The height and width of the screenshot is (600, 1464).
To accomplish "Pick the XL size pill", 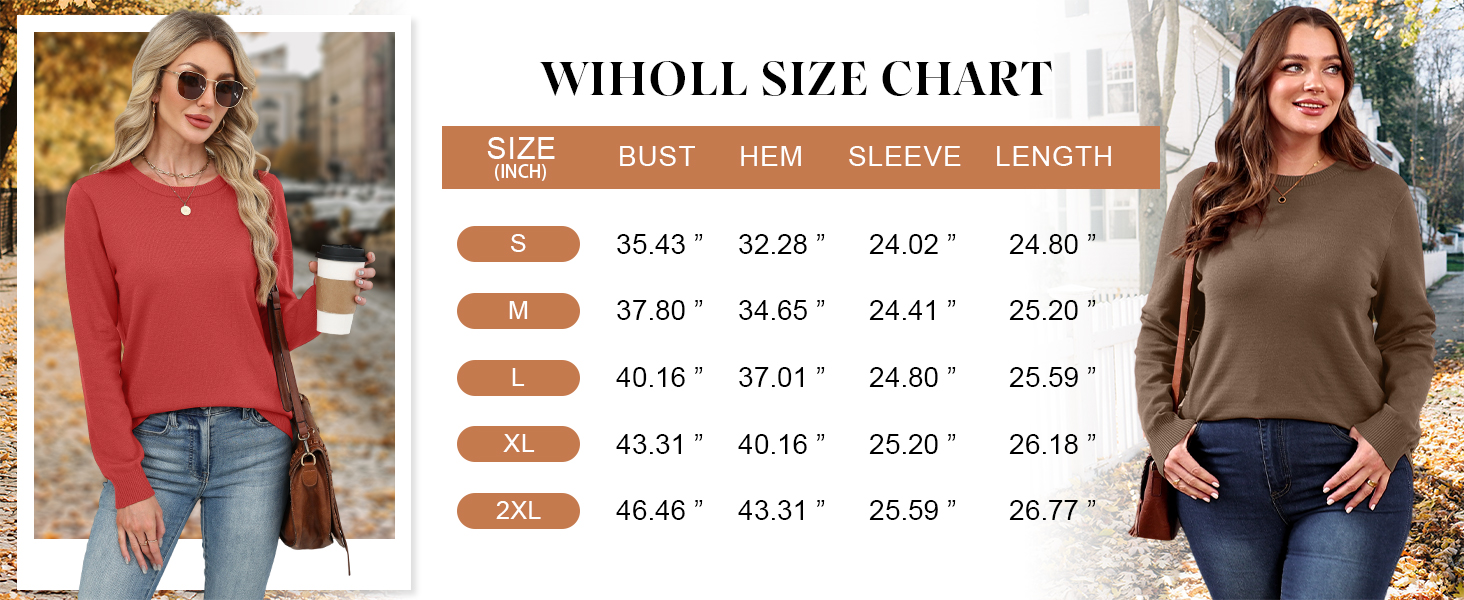I will tap(518, 444).
